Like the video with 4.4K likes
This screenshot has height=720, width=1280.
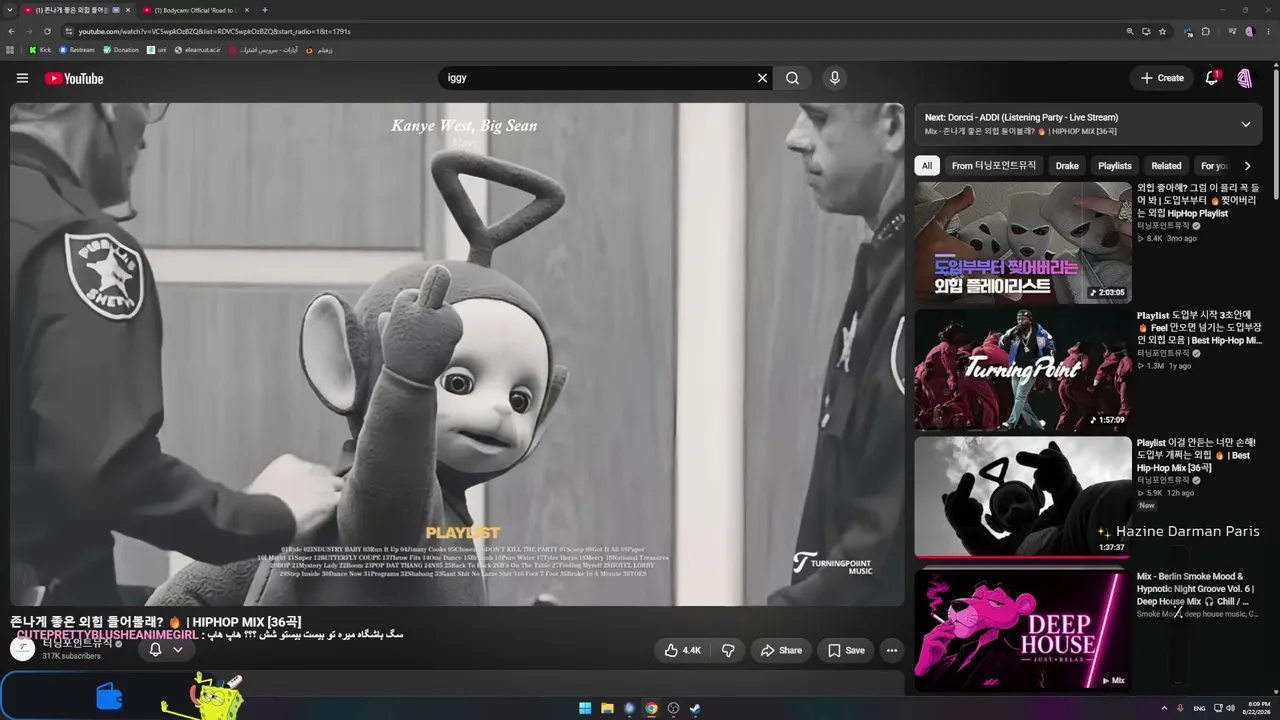pos(683,650)
